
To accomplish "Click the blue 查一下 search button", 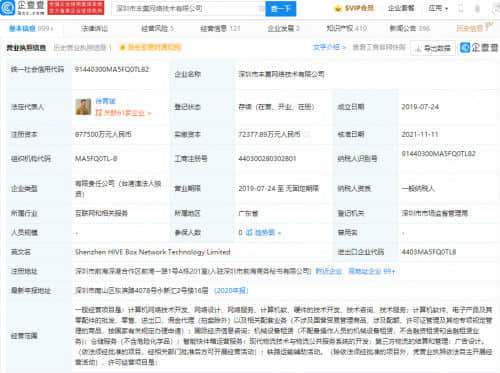I will click(x=281, y=8).
